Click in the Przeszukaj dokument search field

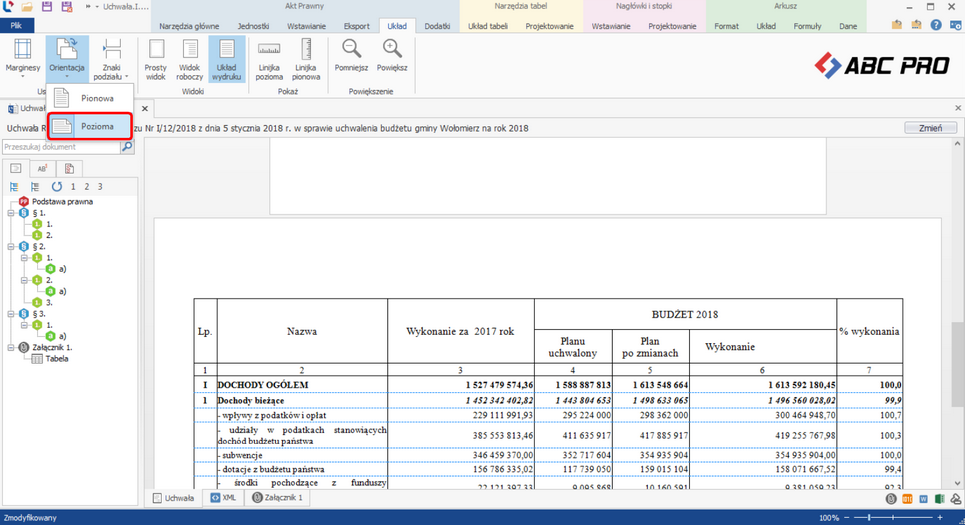pyautogui.click(x=60, y=147)
